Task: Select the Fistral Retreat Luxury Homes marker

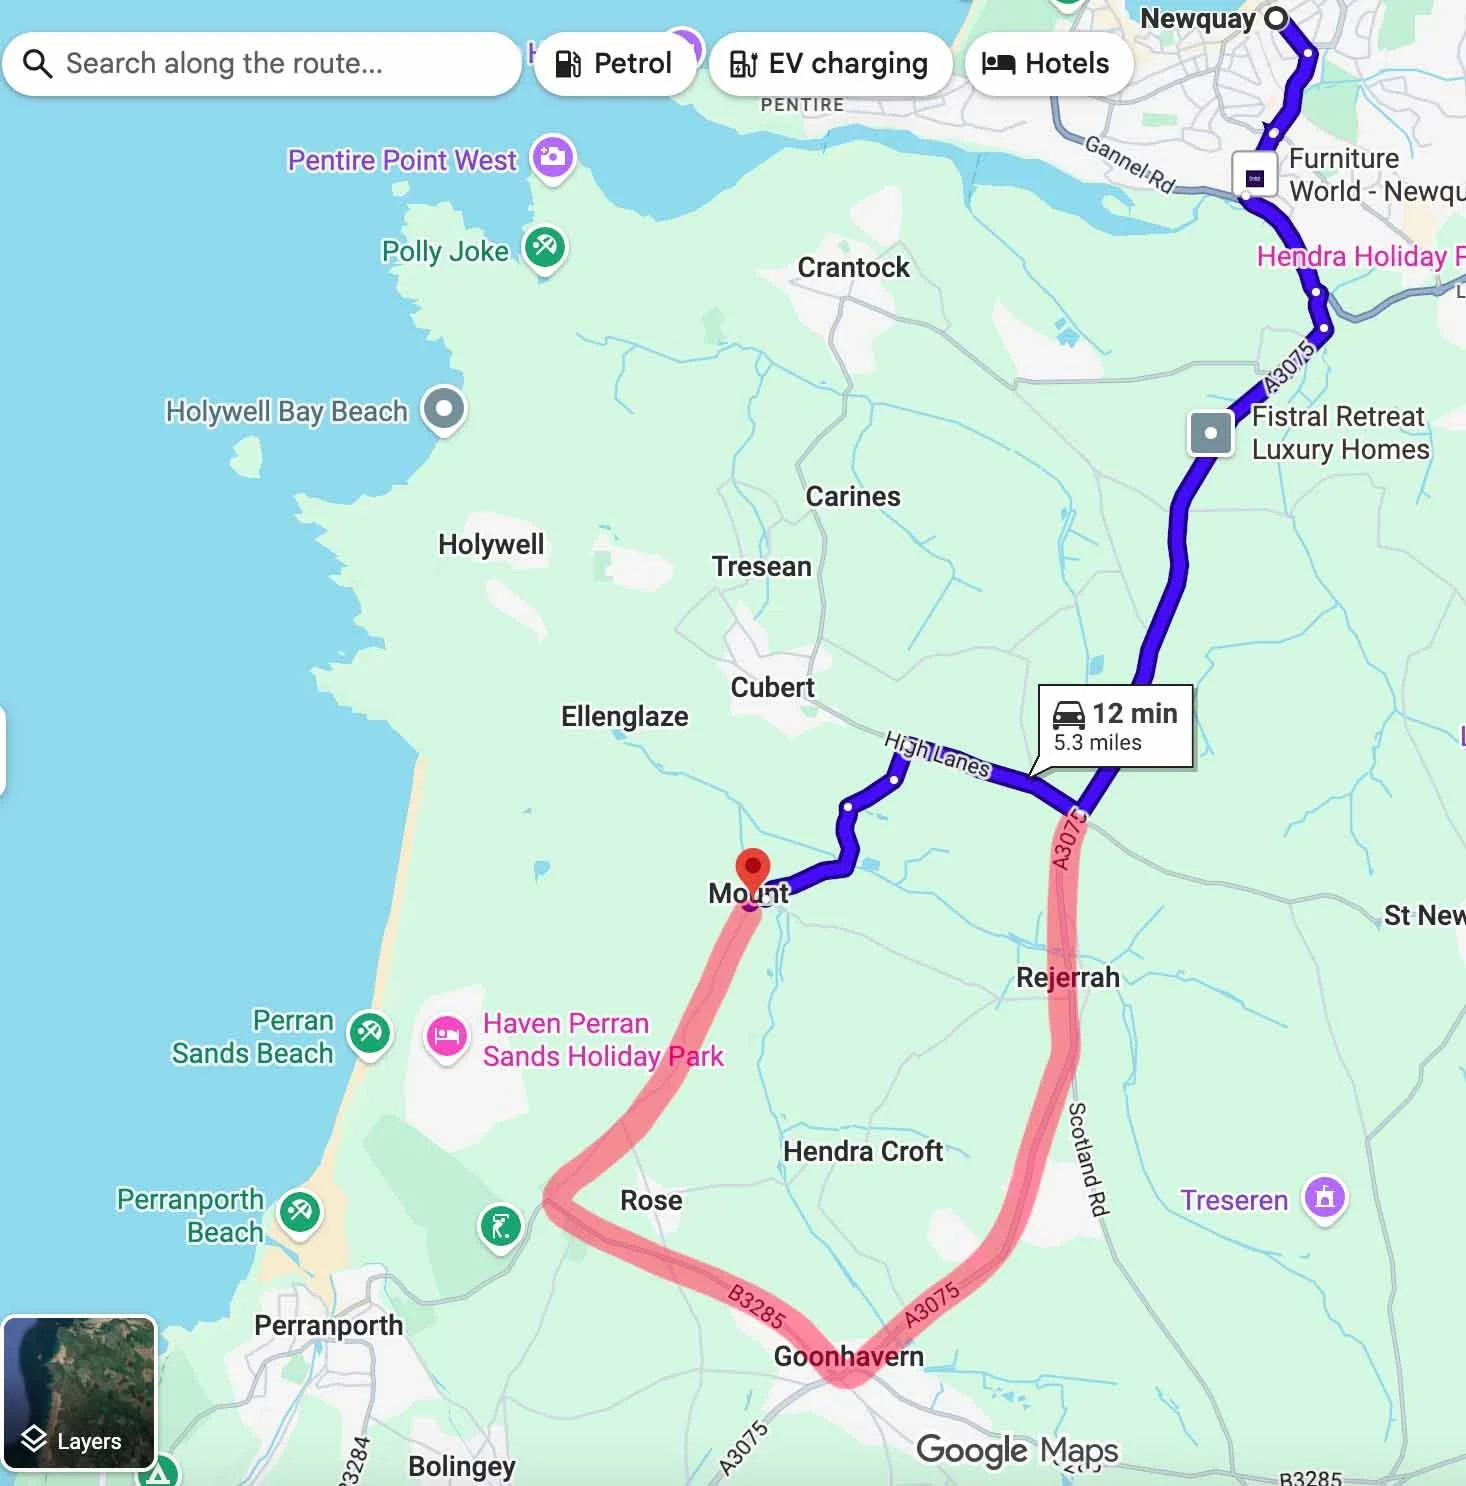Action: coord(1210,434)
